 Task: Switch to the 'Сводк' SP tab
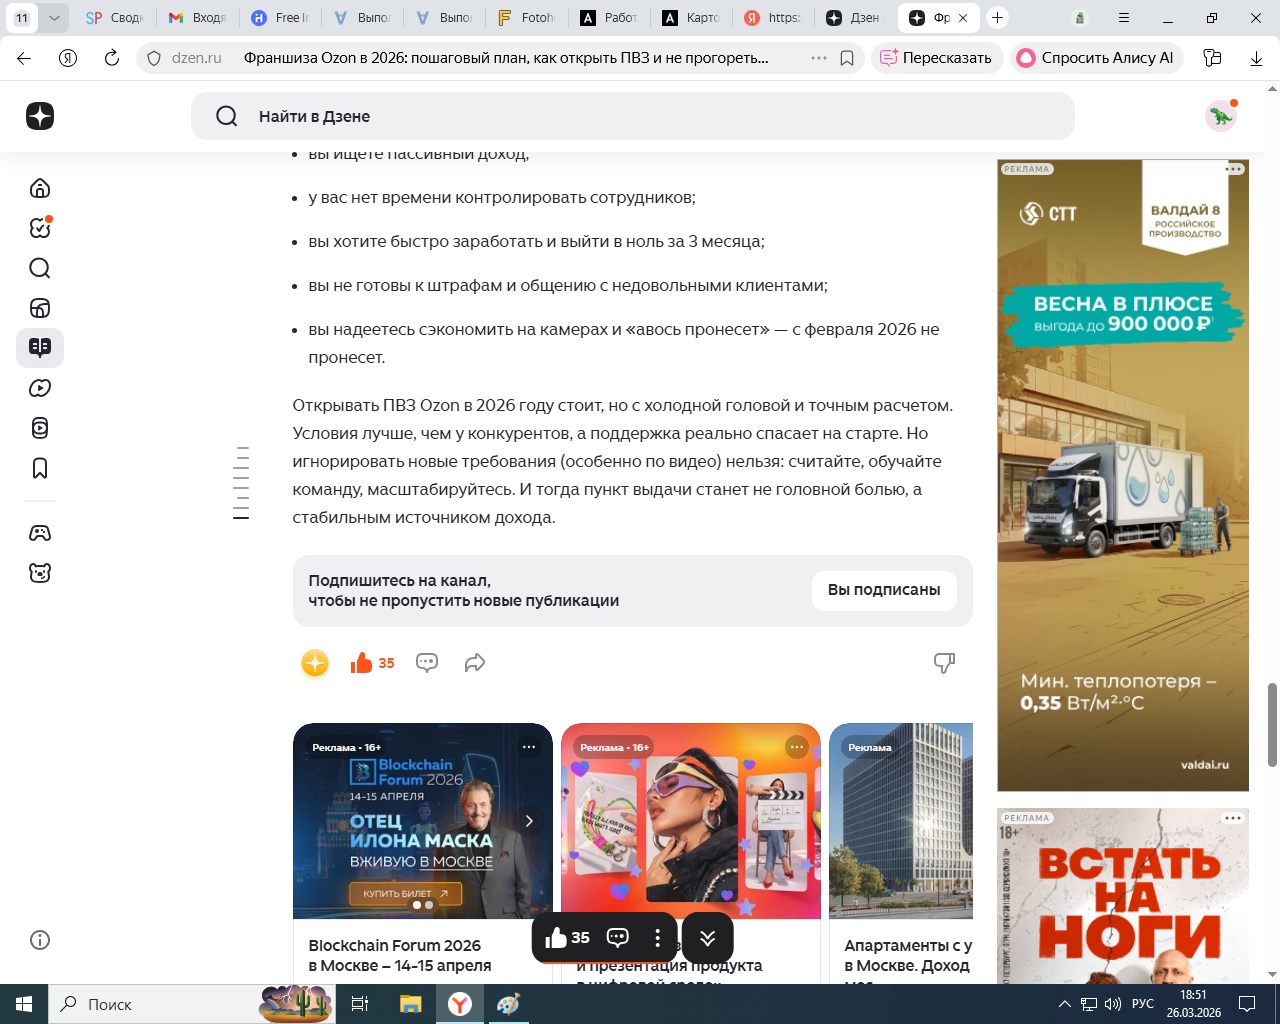point(115,18)
